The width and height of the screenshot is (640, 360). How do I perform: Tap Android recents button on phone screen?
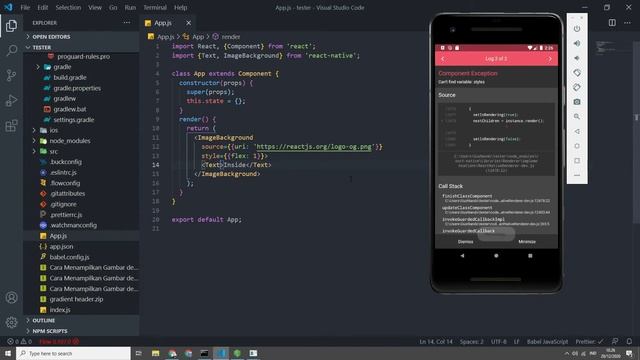[x=530, y=256]
